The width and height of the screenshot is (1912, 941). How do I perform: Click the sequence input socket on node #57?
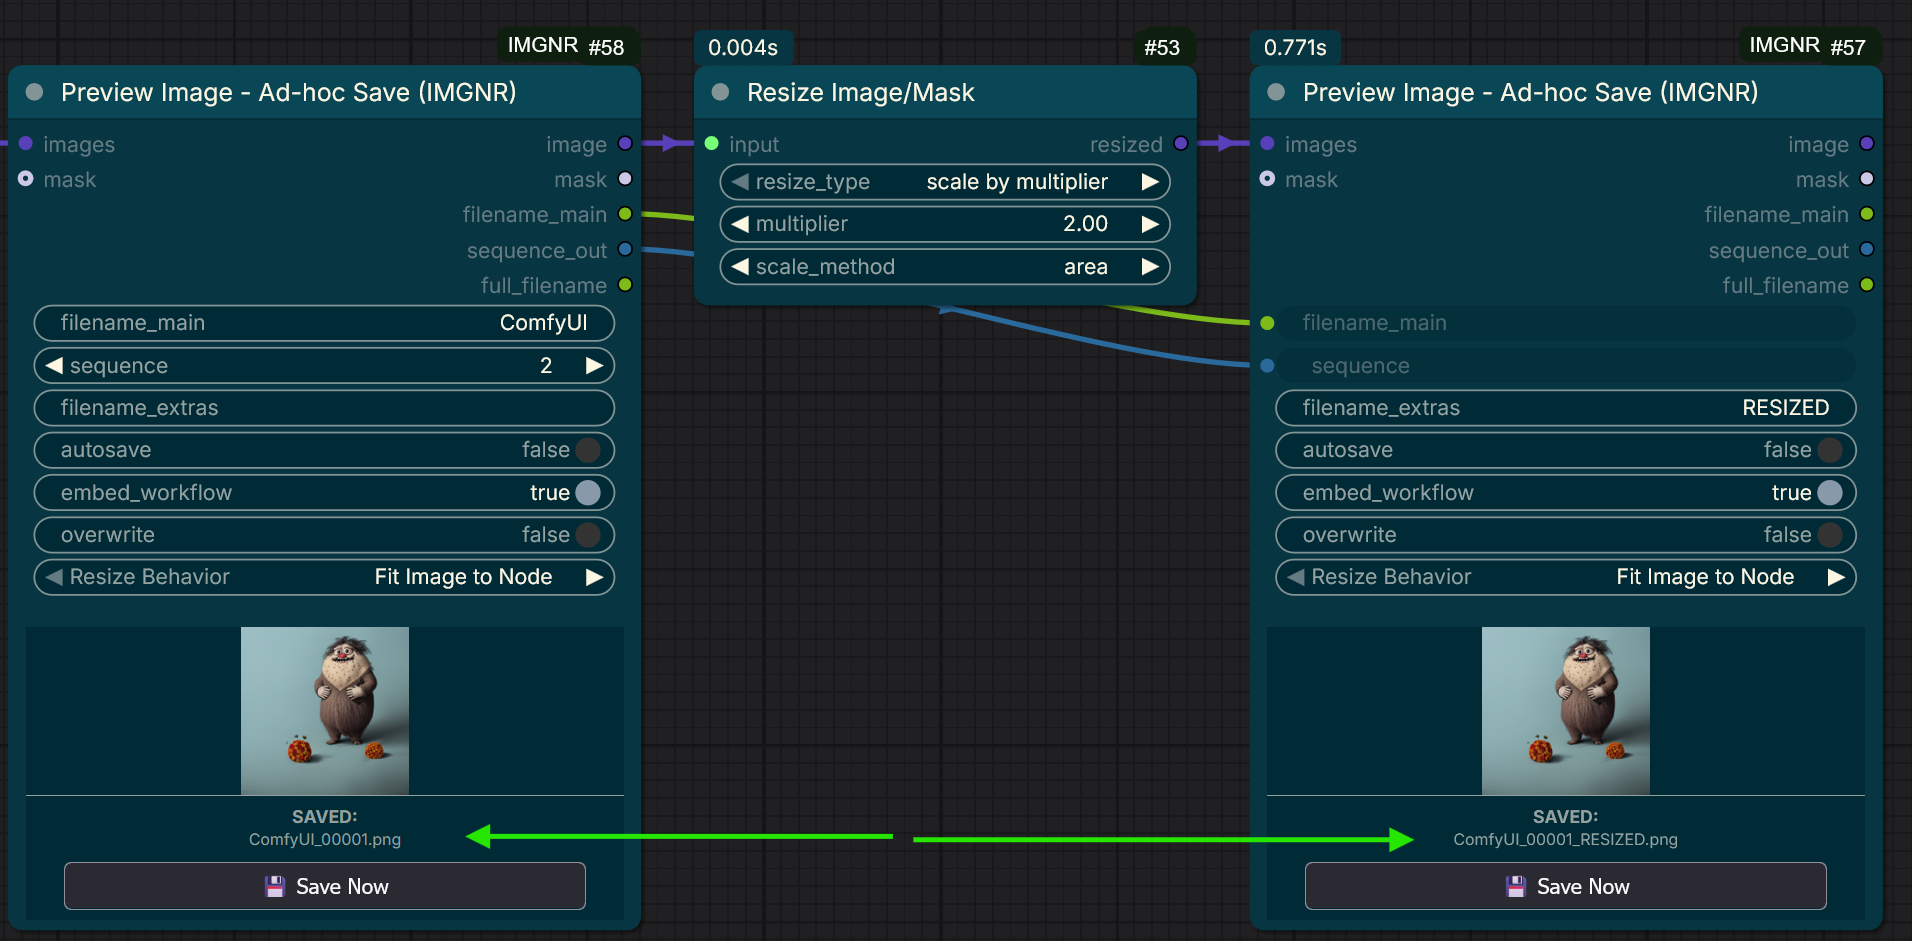[x=1268, y=366]
